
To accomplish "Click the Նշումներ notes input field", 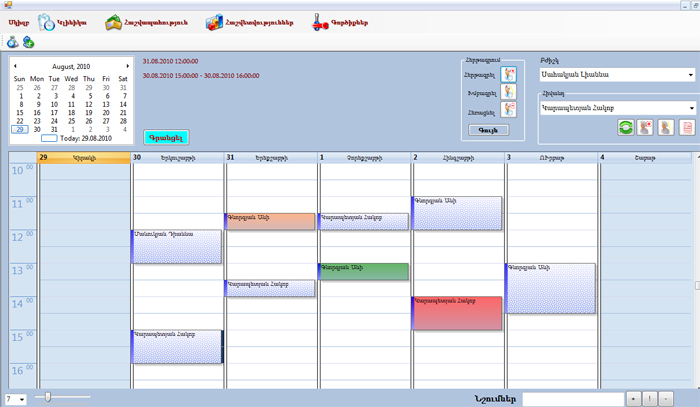I will pos(571,398).
